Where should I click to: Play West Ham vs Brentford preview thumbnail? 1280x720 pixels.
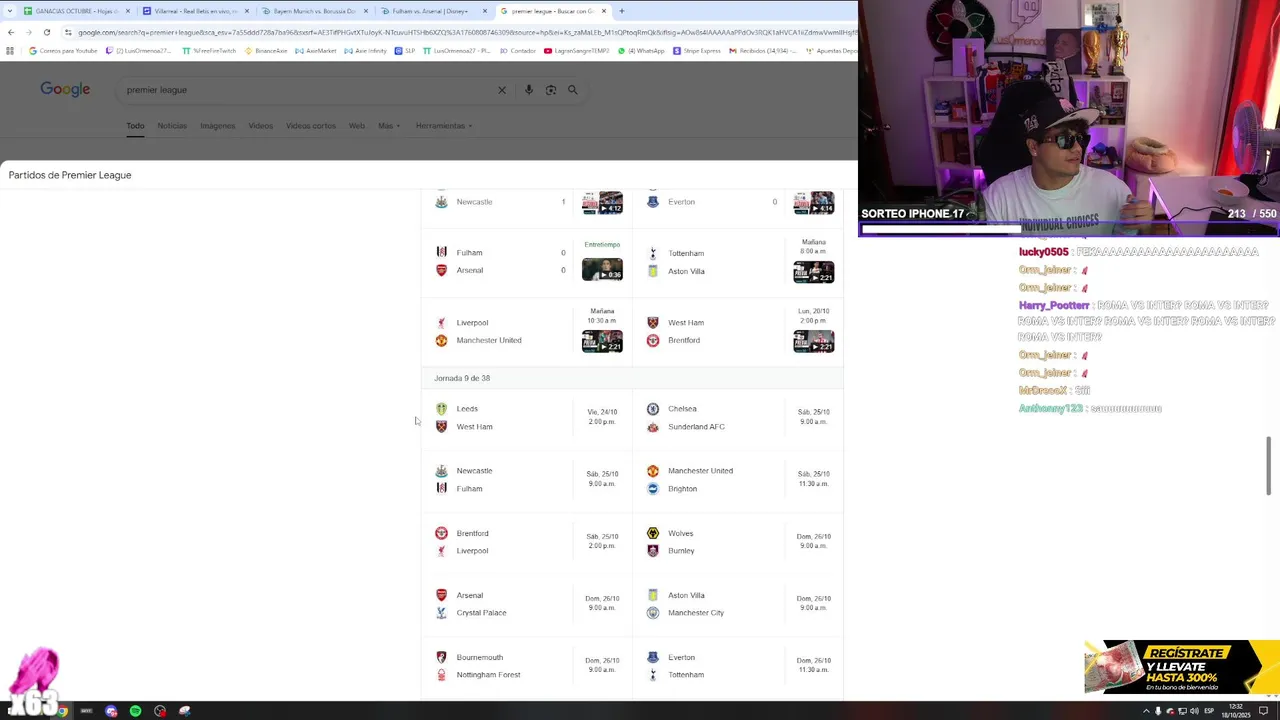click(813, 341)
